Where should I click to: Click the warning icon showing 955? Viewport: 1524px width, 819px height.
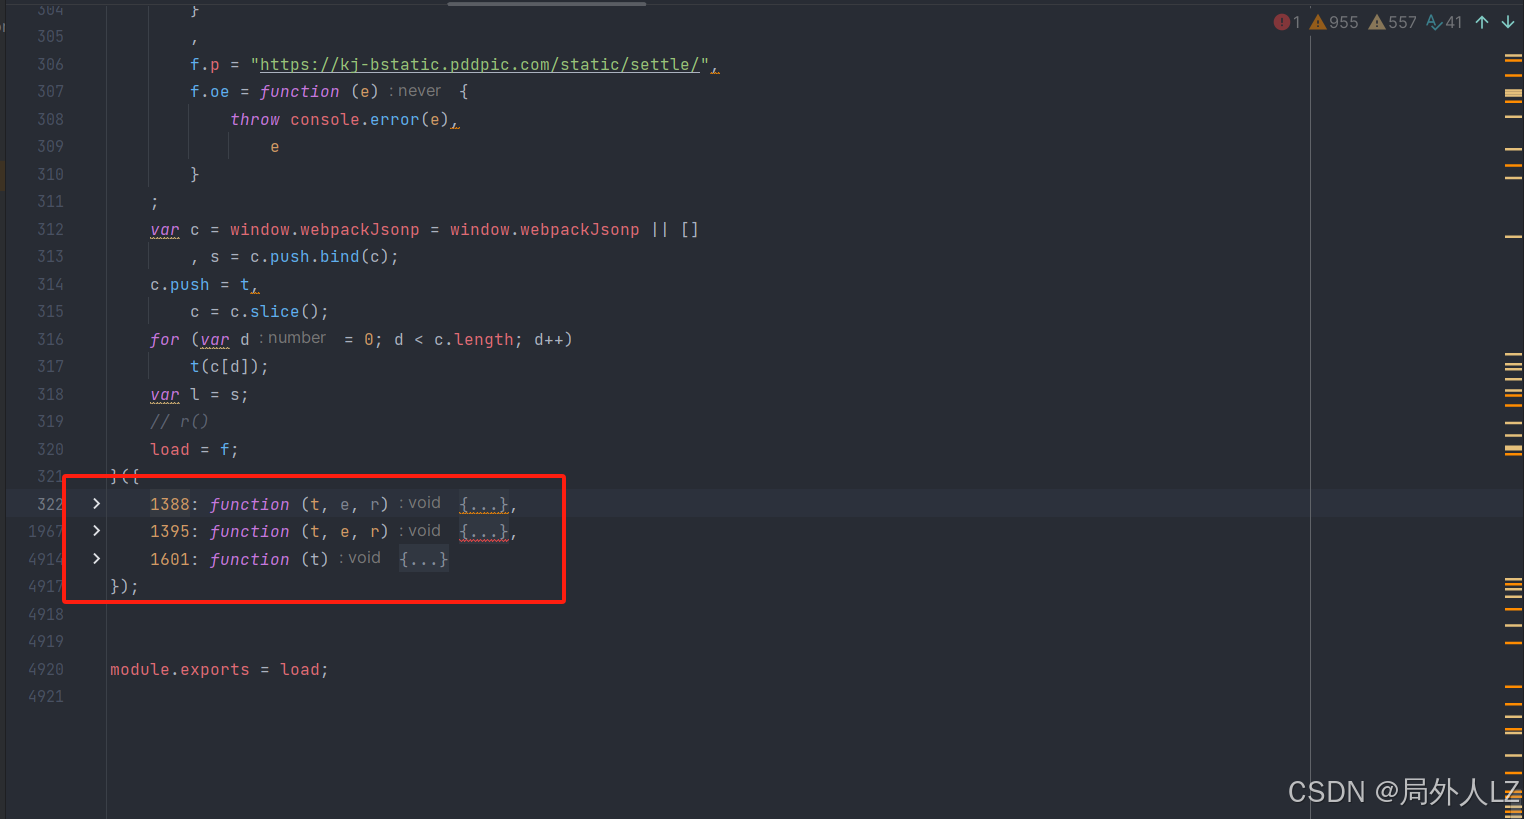(x=1334, y=22)
